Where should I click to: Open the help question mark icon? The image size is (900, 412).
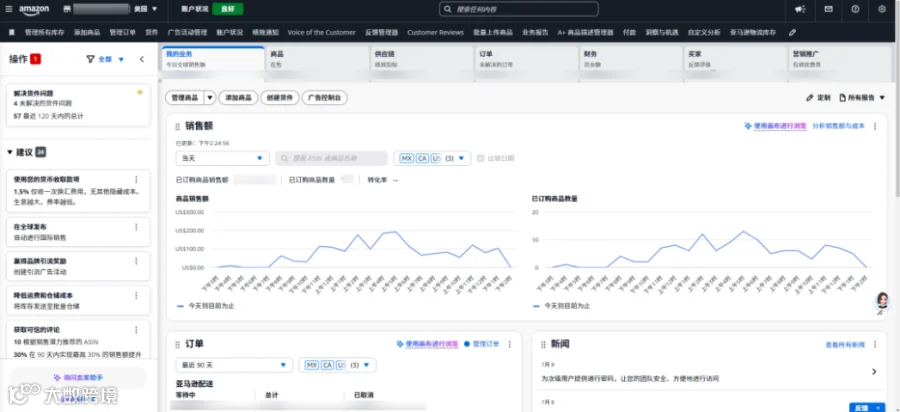pyautogui.click(x=855, y=9)
